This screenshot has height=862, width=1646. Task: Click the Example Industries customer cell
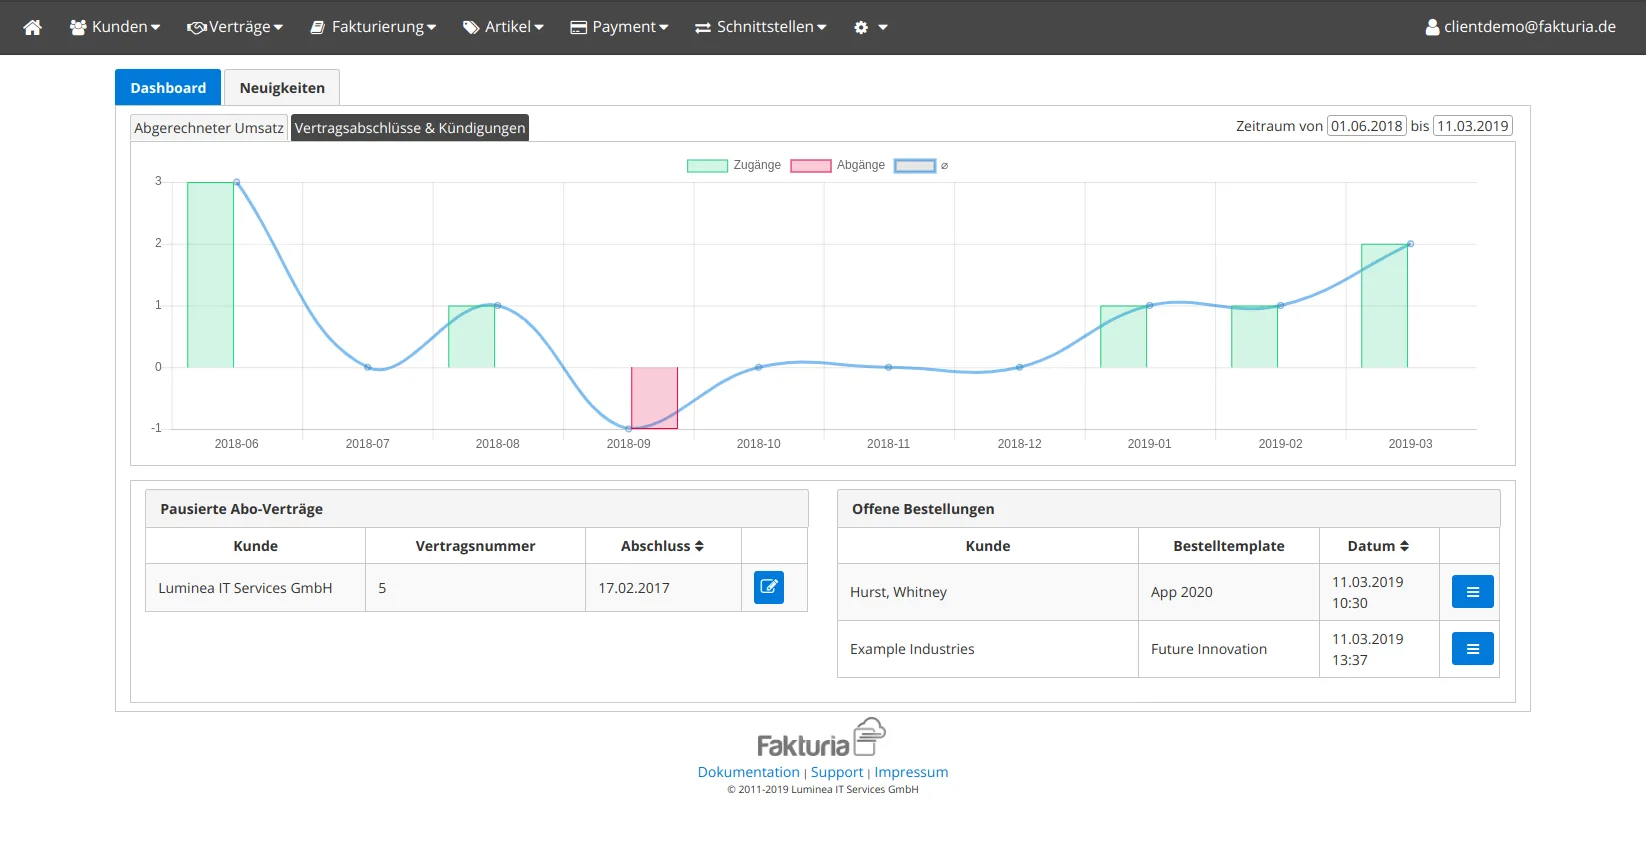[x=988, y=649]
